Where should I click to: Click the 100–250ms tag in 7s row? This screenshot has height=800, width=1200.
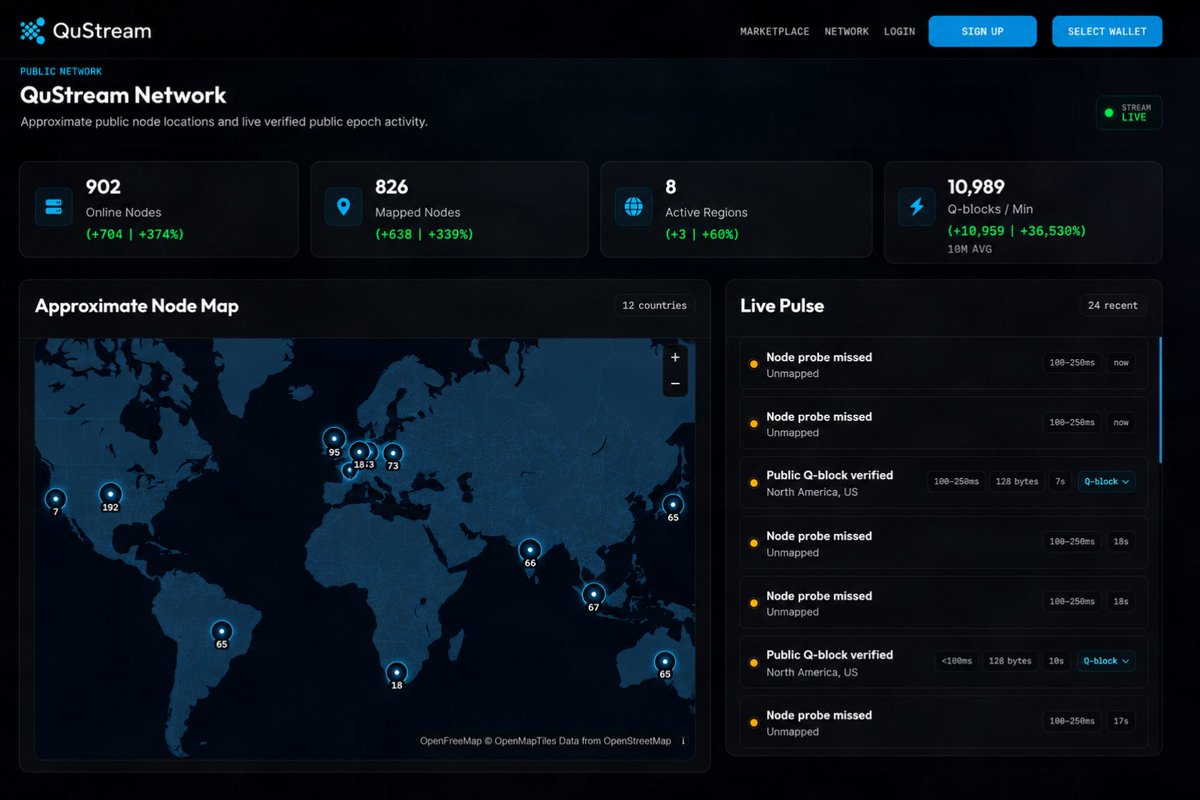point(956,482)
